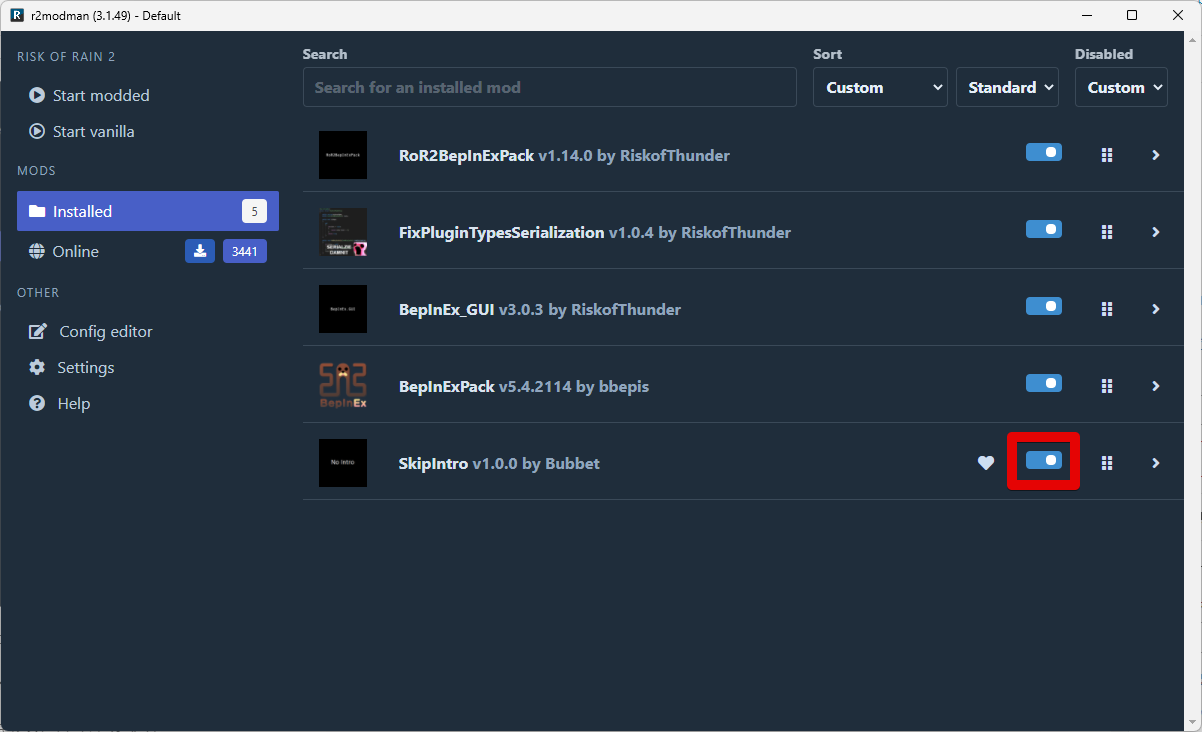Click the BepInExPack mod thumbnail icon
The width and height of the screenshot is (1202, 732).
(x=343, y=386)
